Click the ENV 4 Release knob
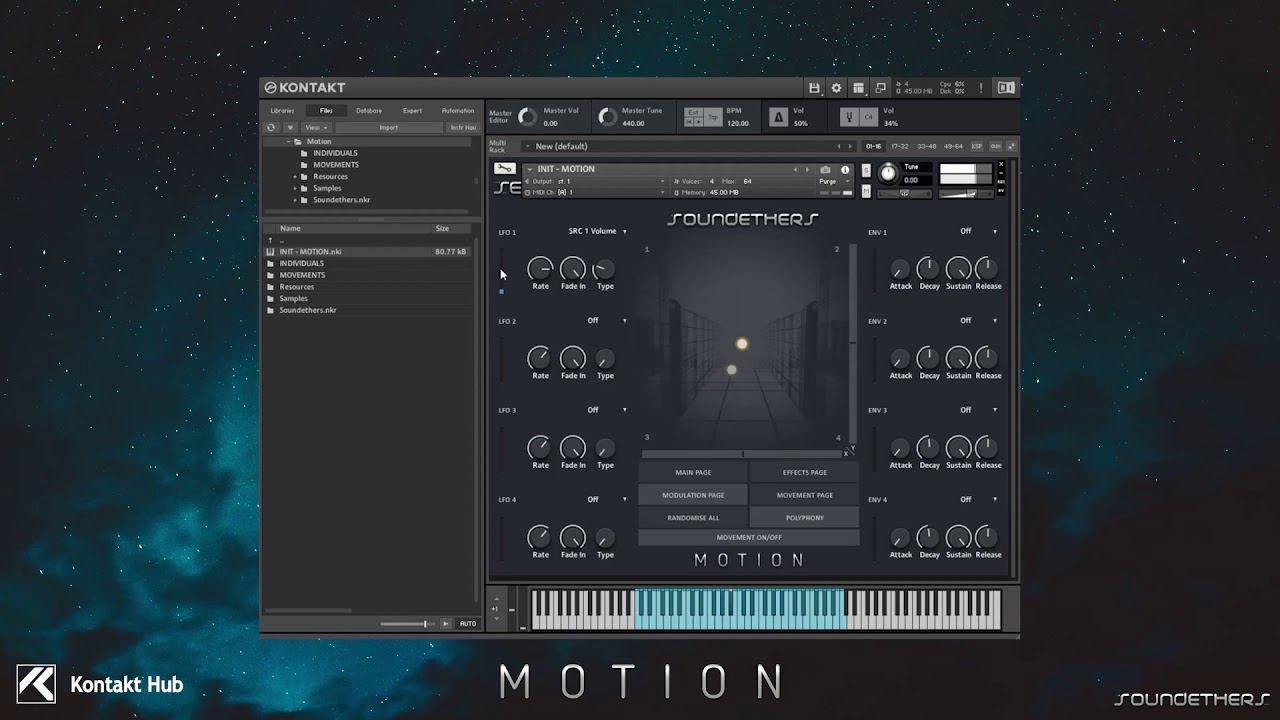The width and height of the screenshot is (1280, 720). pos(987,537)
